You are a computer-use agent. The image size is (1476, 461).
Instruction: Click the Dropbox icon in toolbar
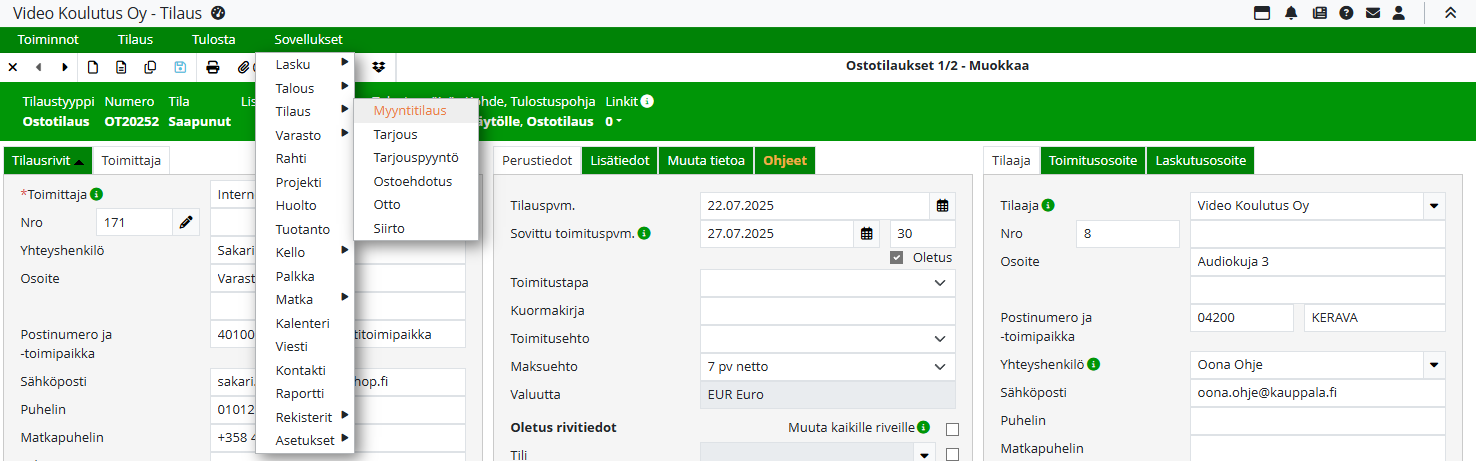click(379, 67)
